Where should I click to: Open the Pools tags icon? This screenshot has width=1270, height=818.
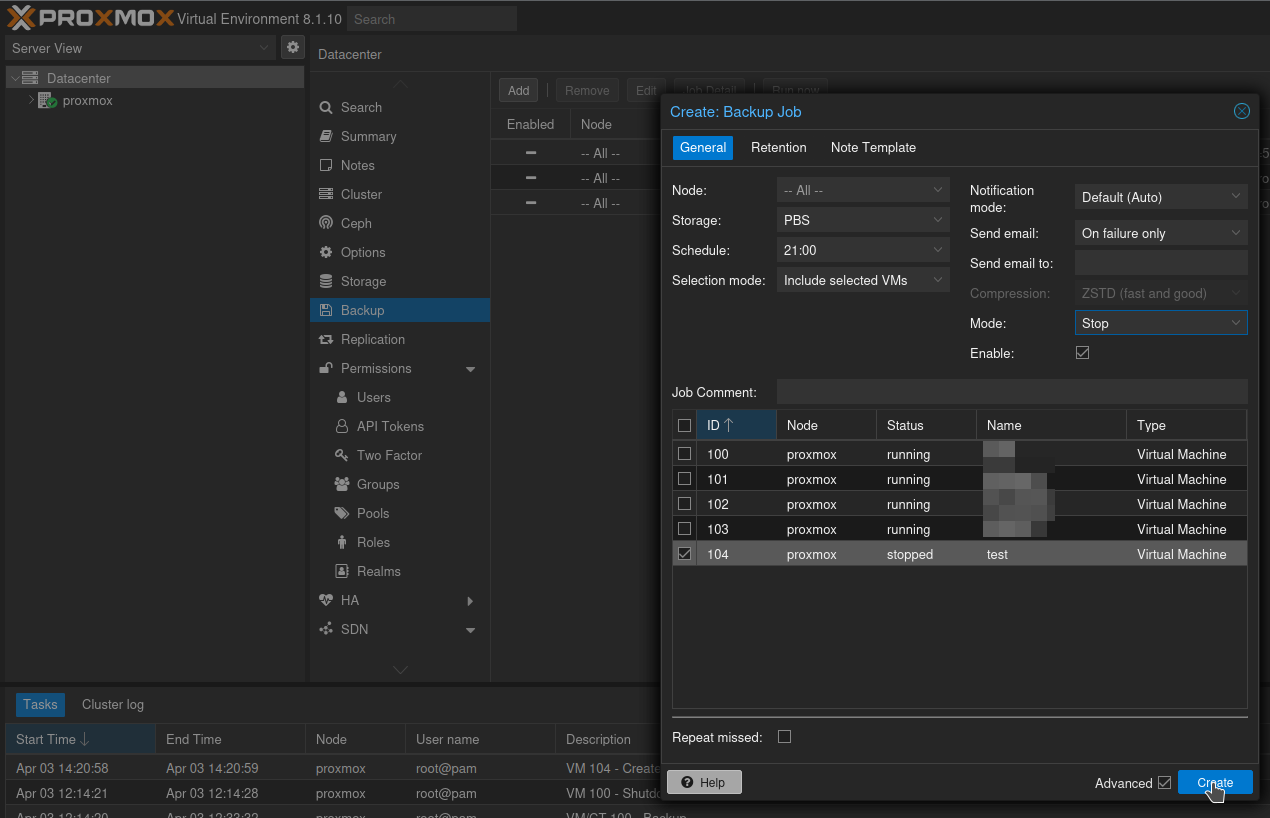coord(342,513)
